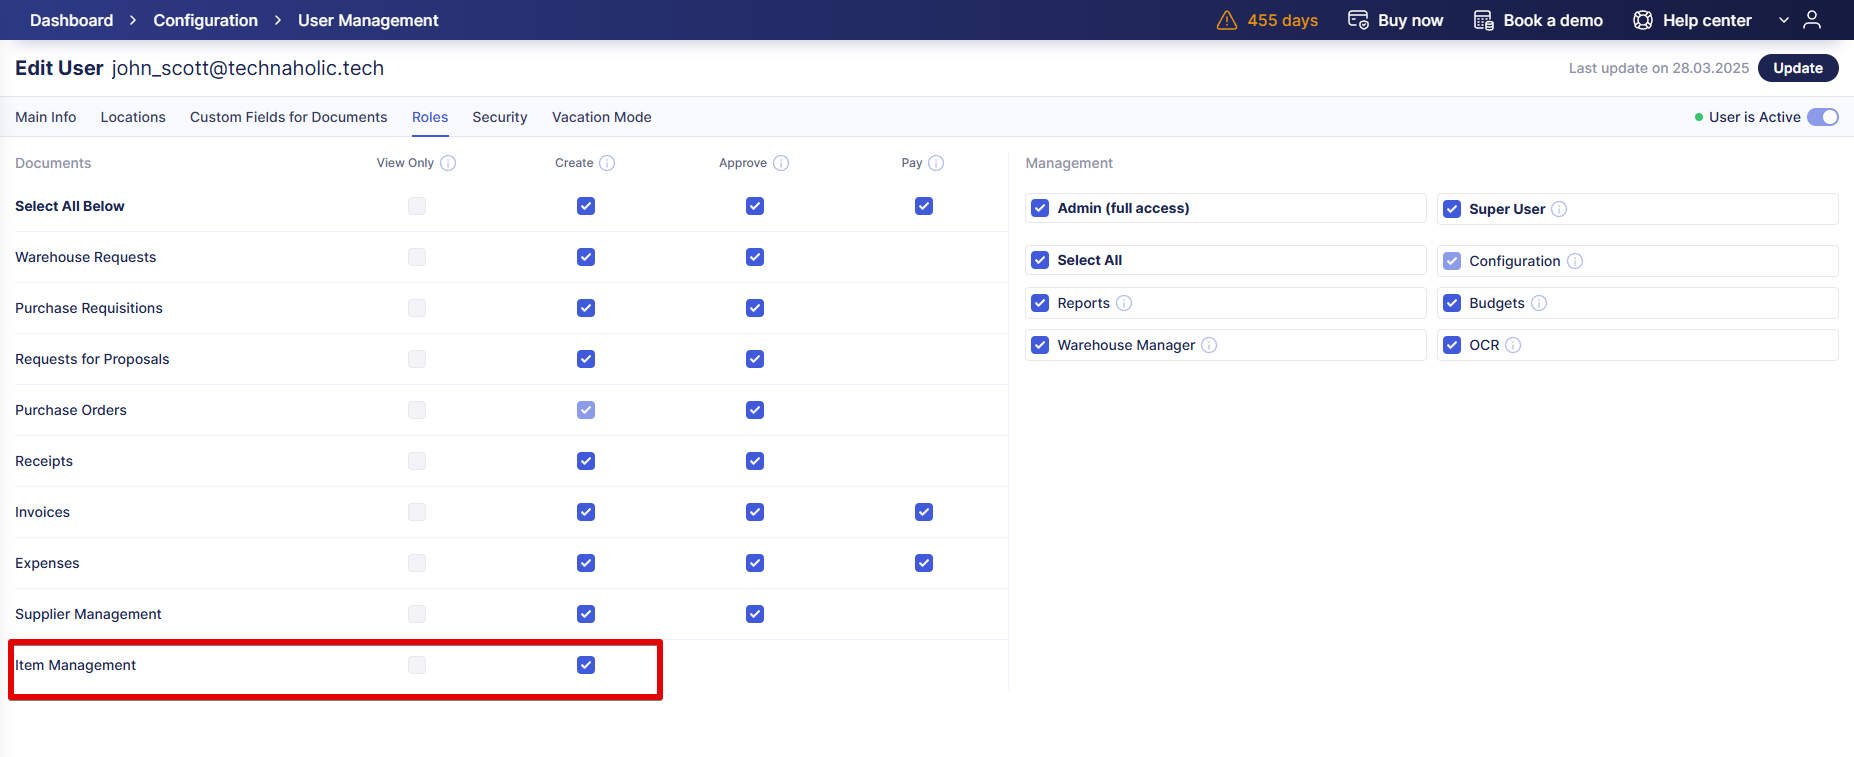The height and width of the screenshot is (757, 1854).
Task: Click the Update button
Action: (x=1797, y=68)
